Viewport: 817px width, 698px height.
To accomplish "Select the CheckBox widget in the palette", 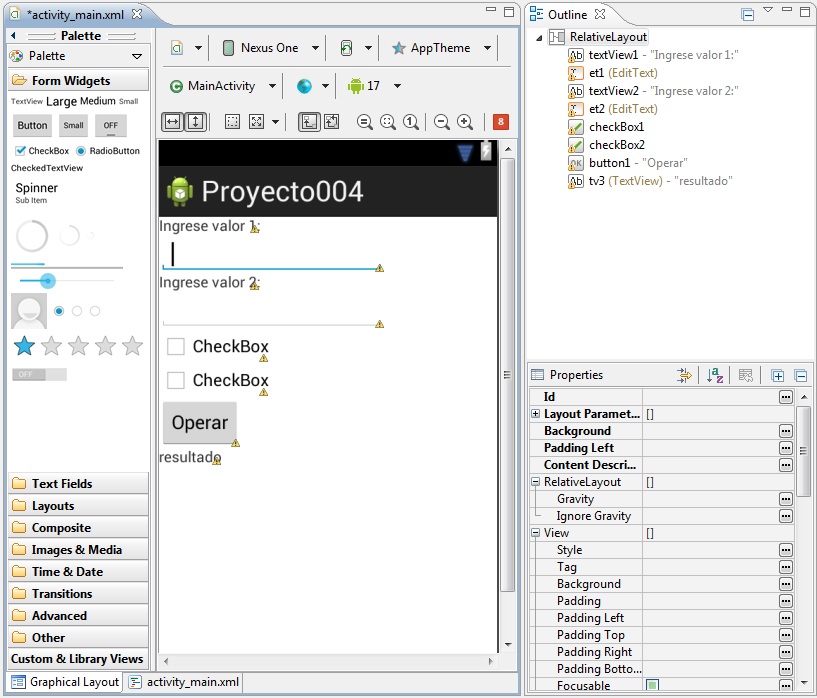I will (43, 151).
